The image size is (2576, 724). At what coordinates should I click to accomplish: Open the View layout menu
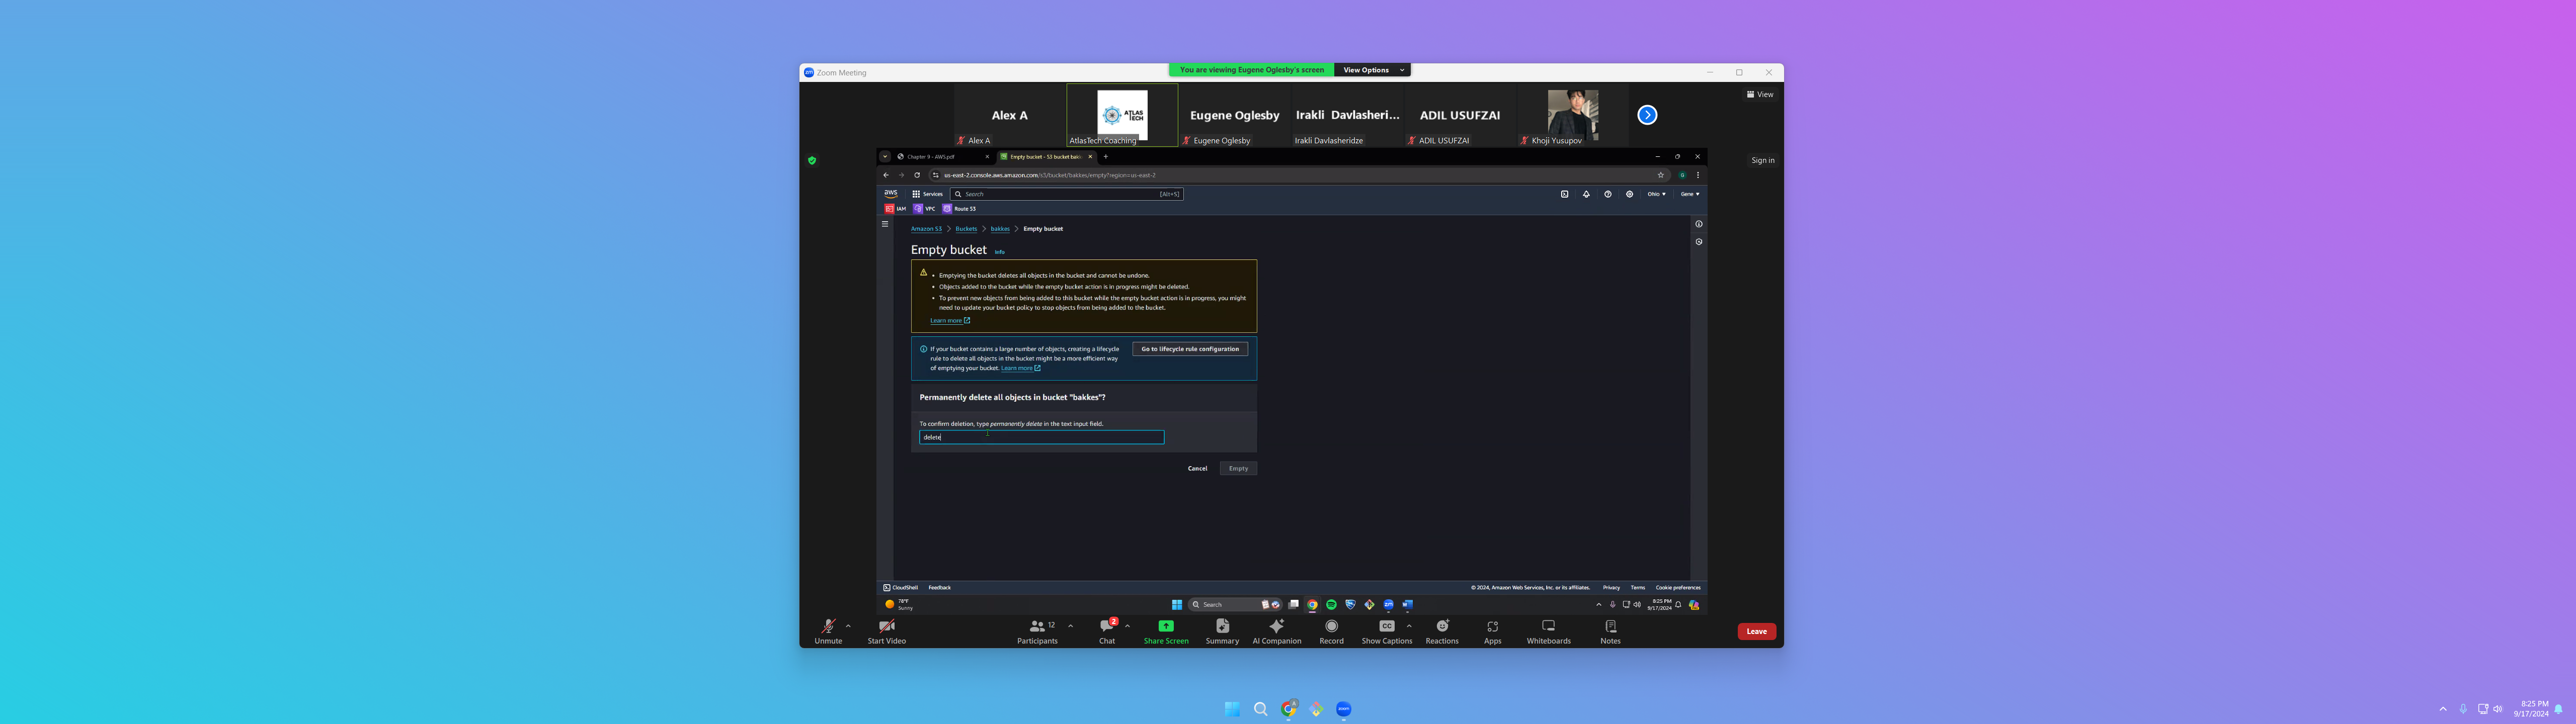(x=1760, y=94)
